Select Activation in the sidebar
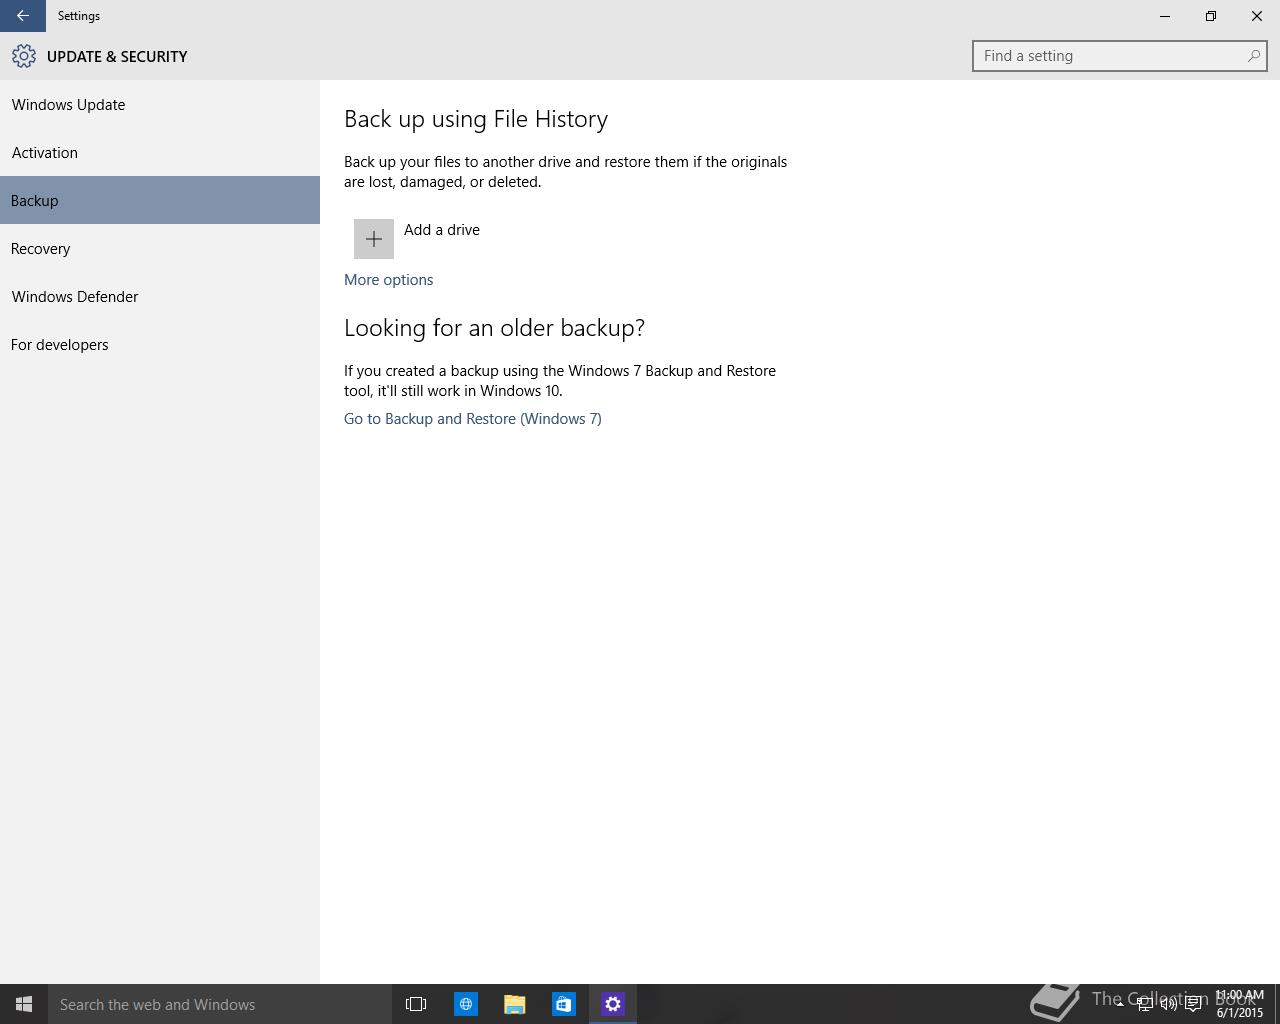The height and width of the screenshot is (1024, 1280). pos(160,153)
